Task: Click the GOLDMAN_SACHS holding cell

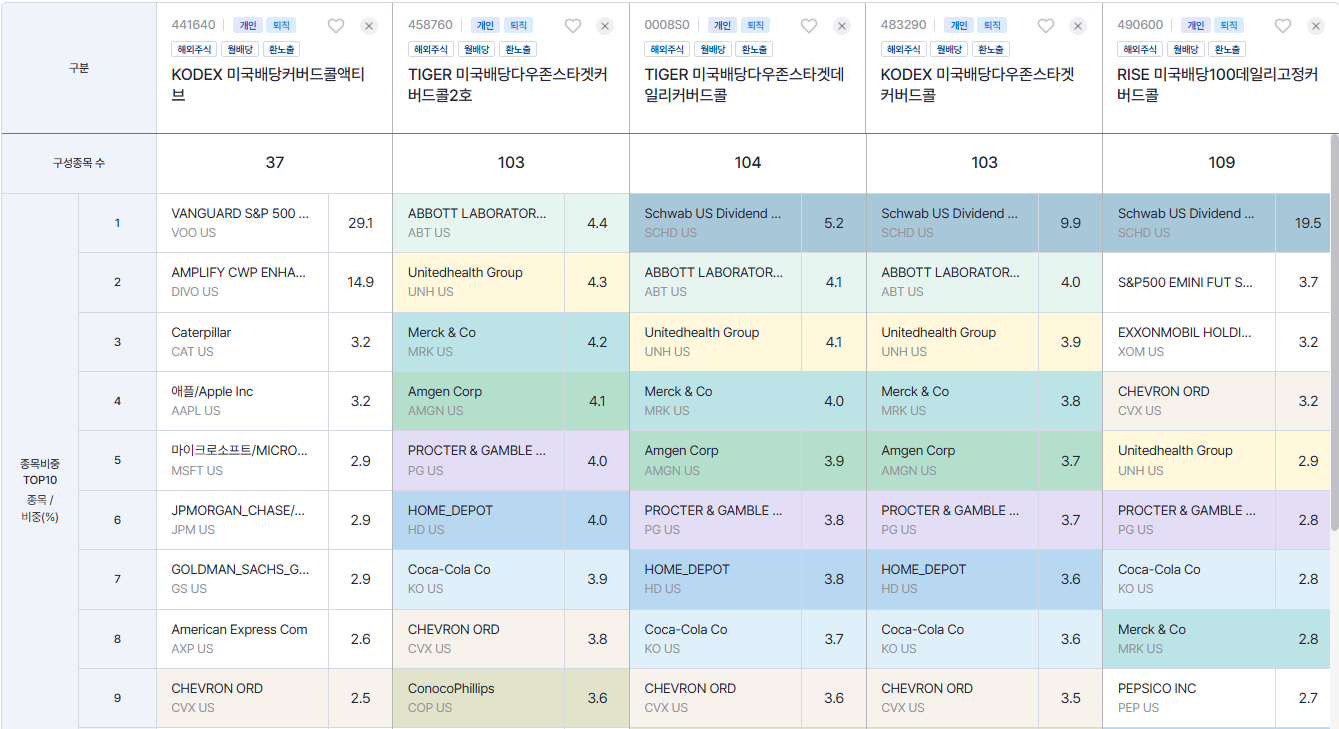Action: click(x=243, y=579)
